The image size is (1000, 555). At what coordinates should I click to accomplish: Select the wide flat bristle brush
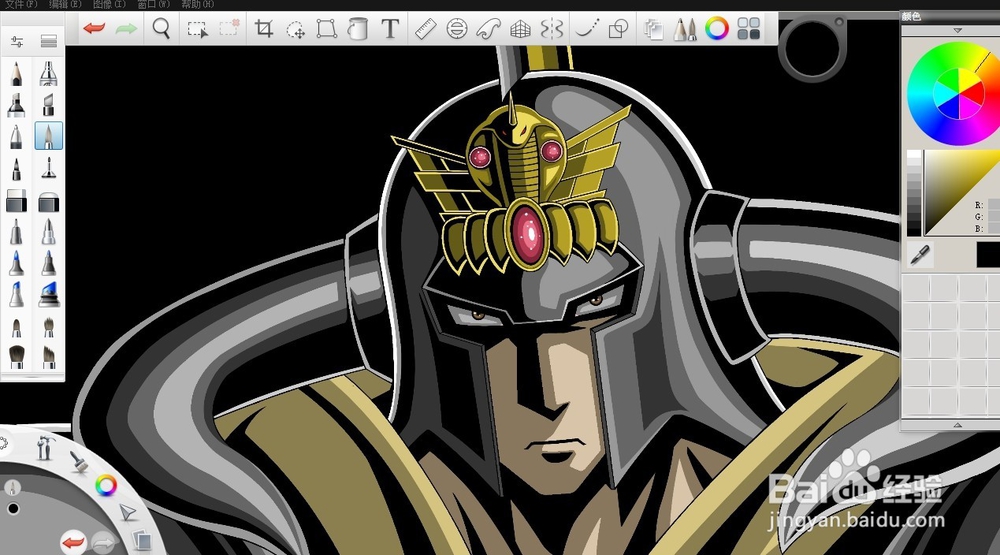point(17,356)
